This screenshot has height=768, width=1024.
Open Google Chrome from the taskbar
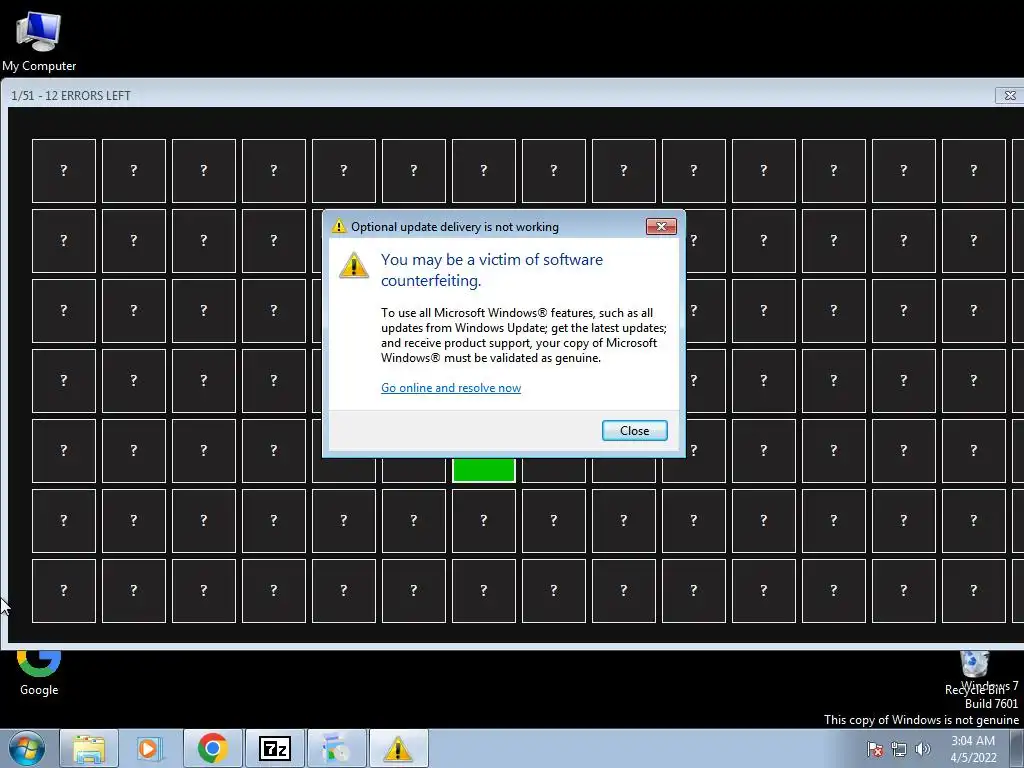tap(212, 748)
